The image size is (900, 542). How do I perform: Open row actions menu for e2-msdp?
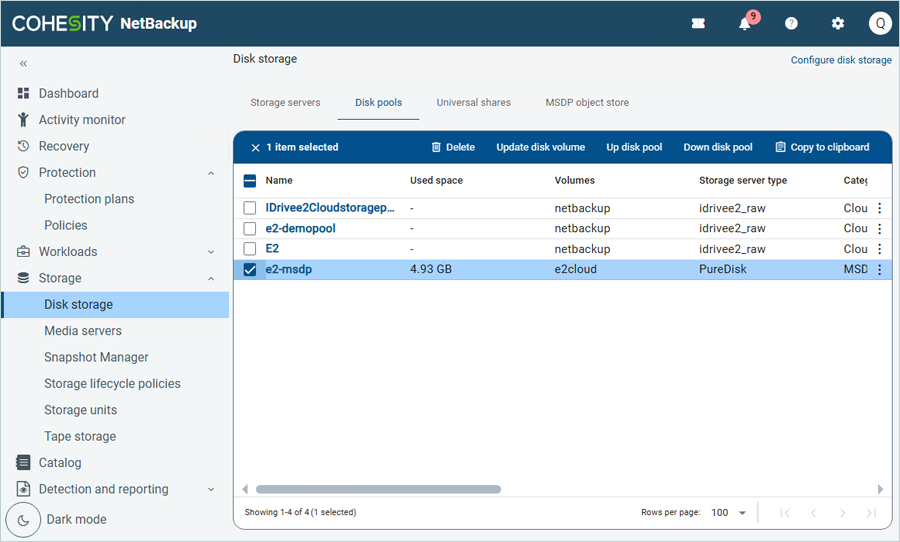pos(880,269)
